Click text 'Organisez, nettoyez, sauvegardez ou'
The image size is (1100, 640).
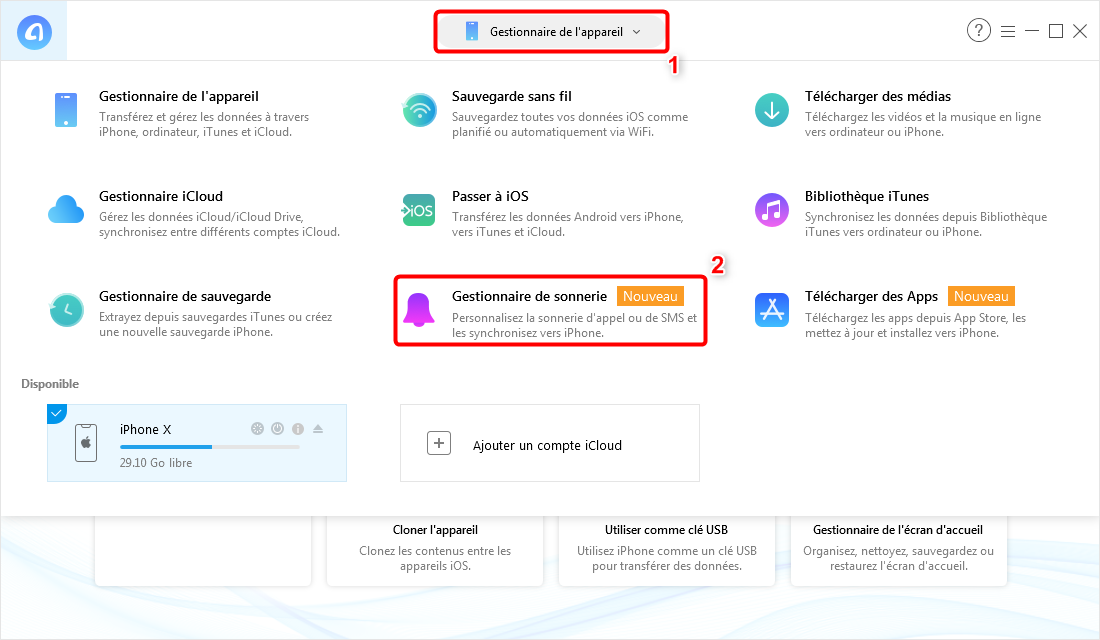point(899,551)
